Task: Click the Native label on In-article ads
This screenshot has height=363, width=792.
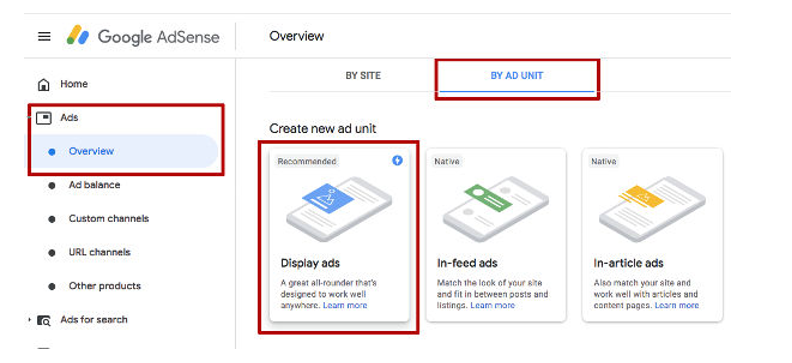Action: pyautogui.click(x=604, y=162)
